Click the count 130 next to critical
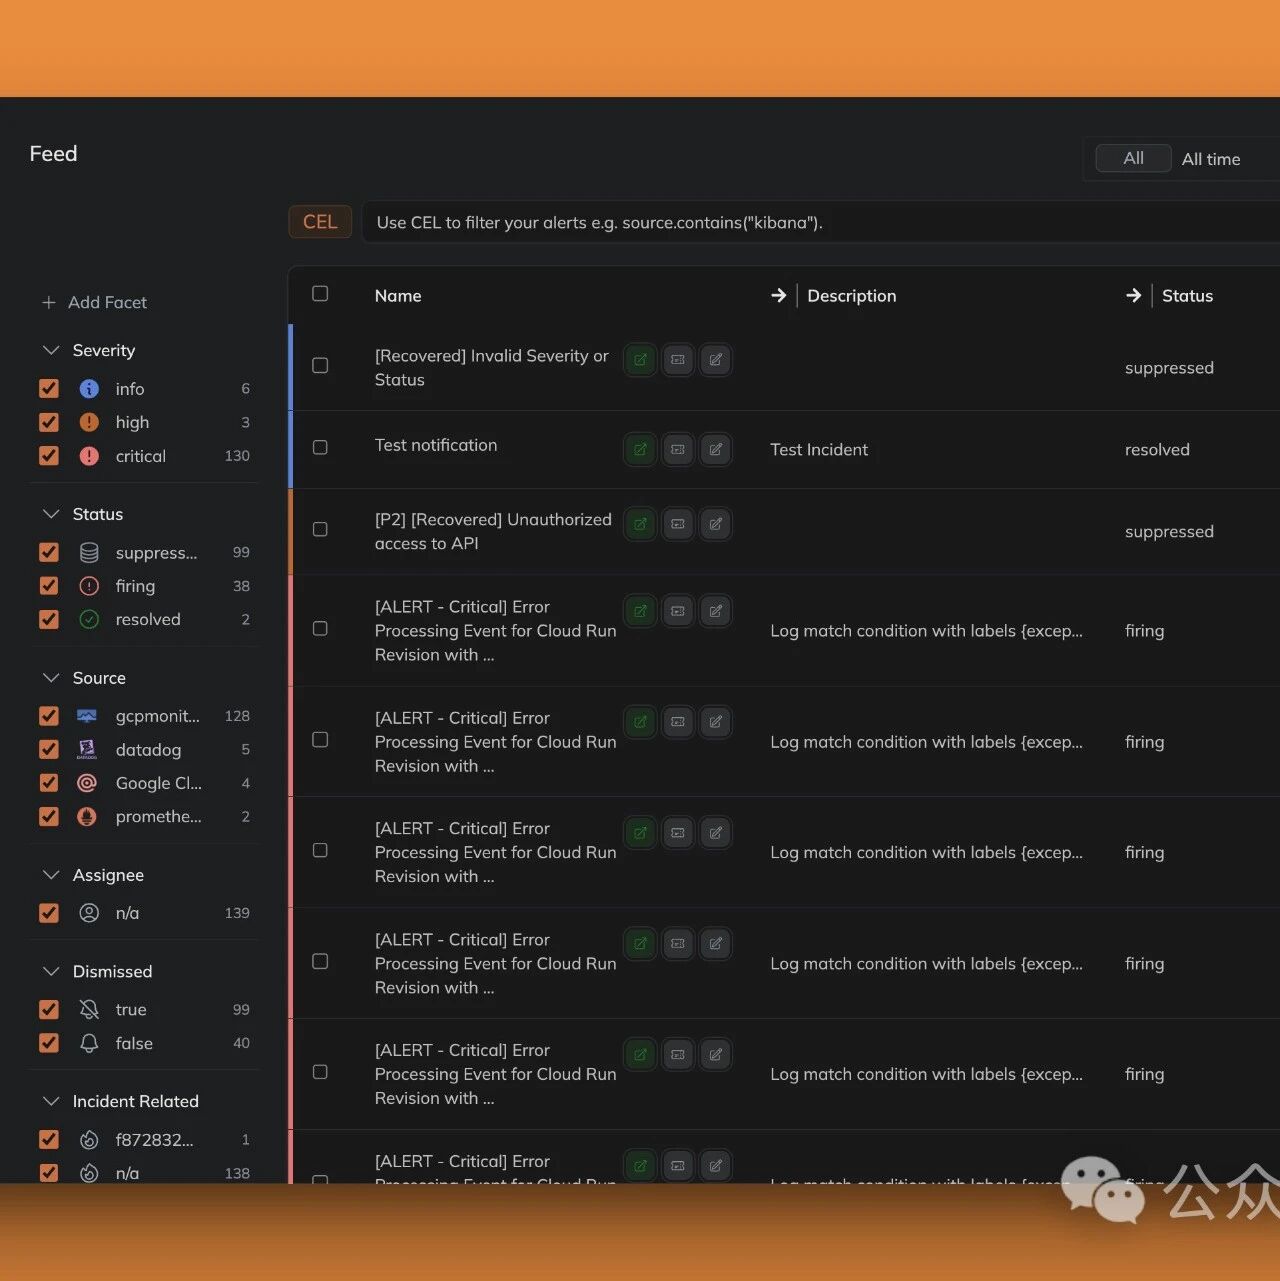Viewport: 1280px width, 1281px height. (x=237, y=456)
